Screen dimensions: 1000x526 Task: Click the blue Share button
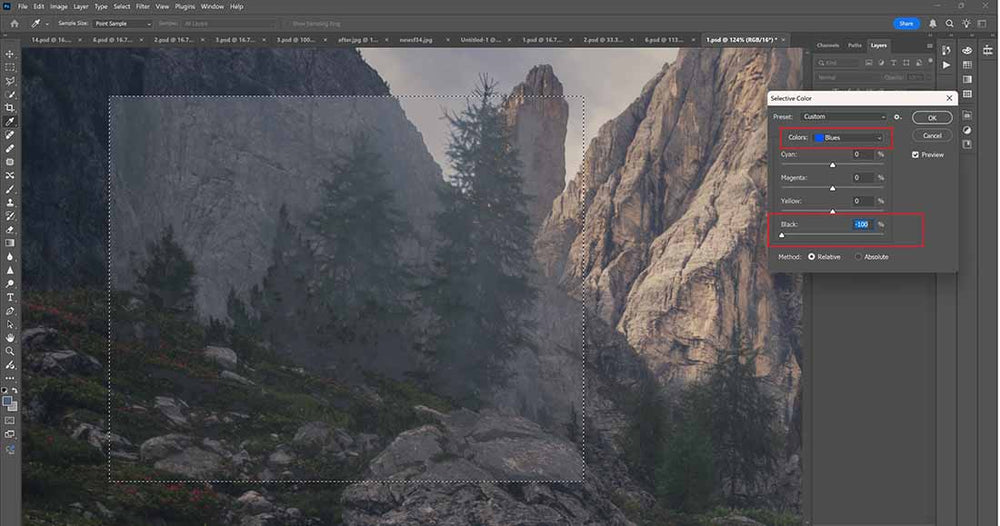point(906,24)
